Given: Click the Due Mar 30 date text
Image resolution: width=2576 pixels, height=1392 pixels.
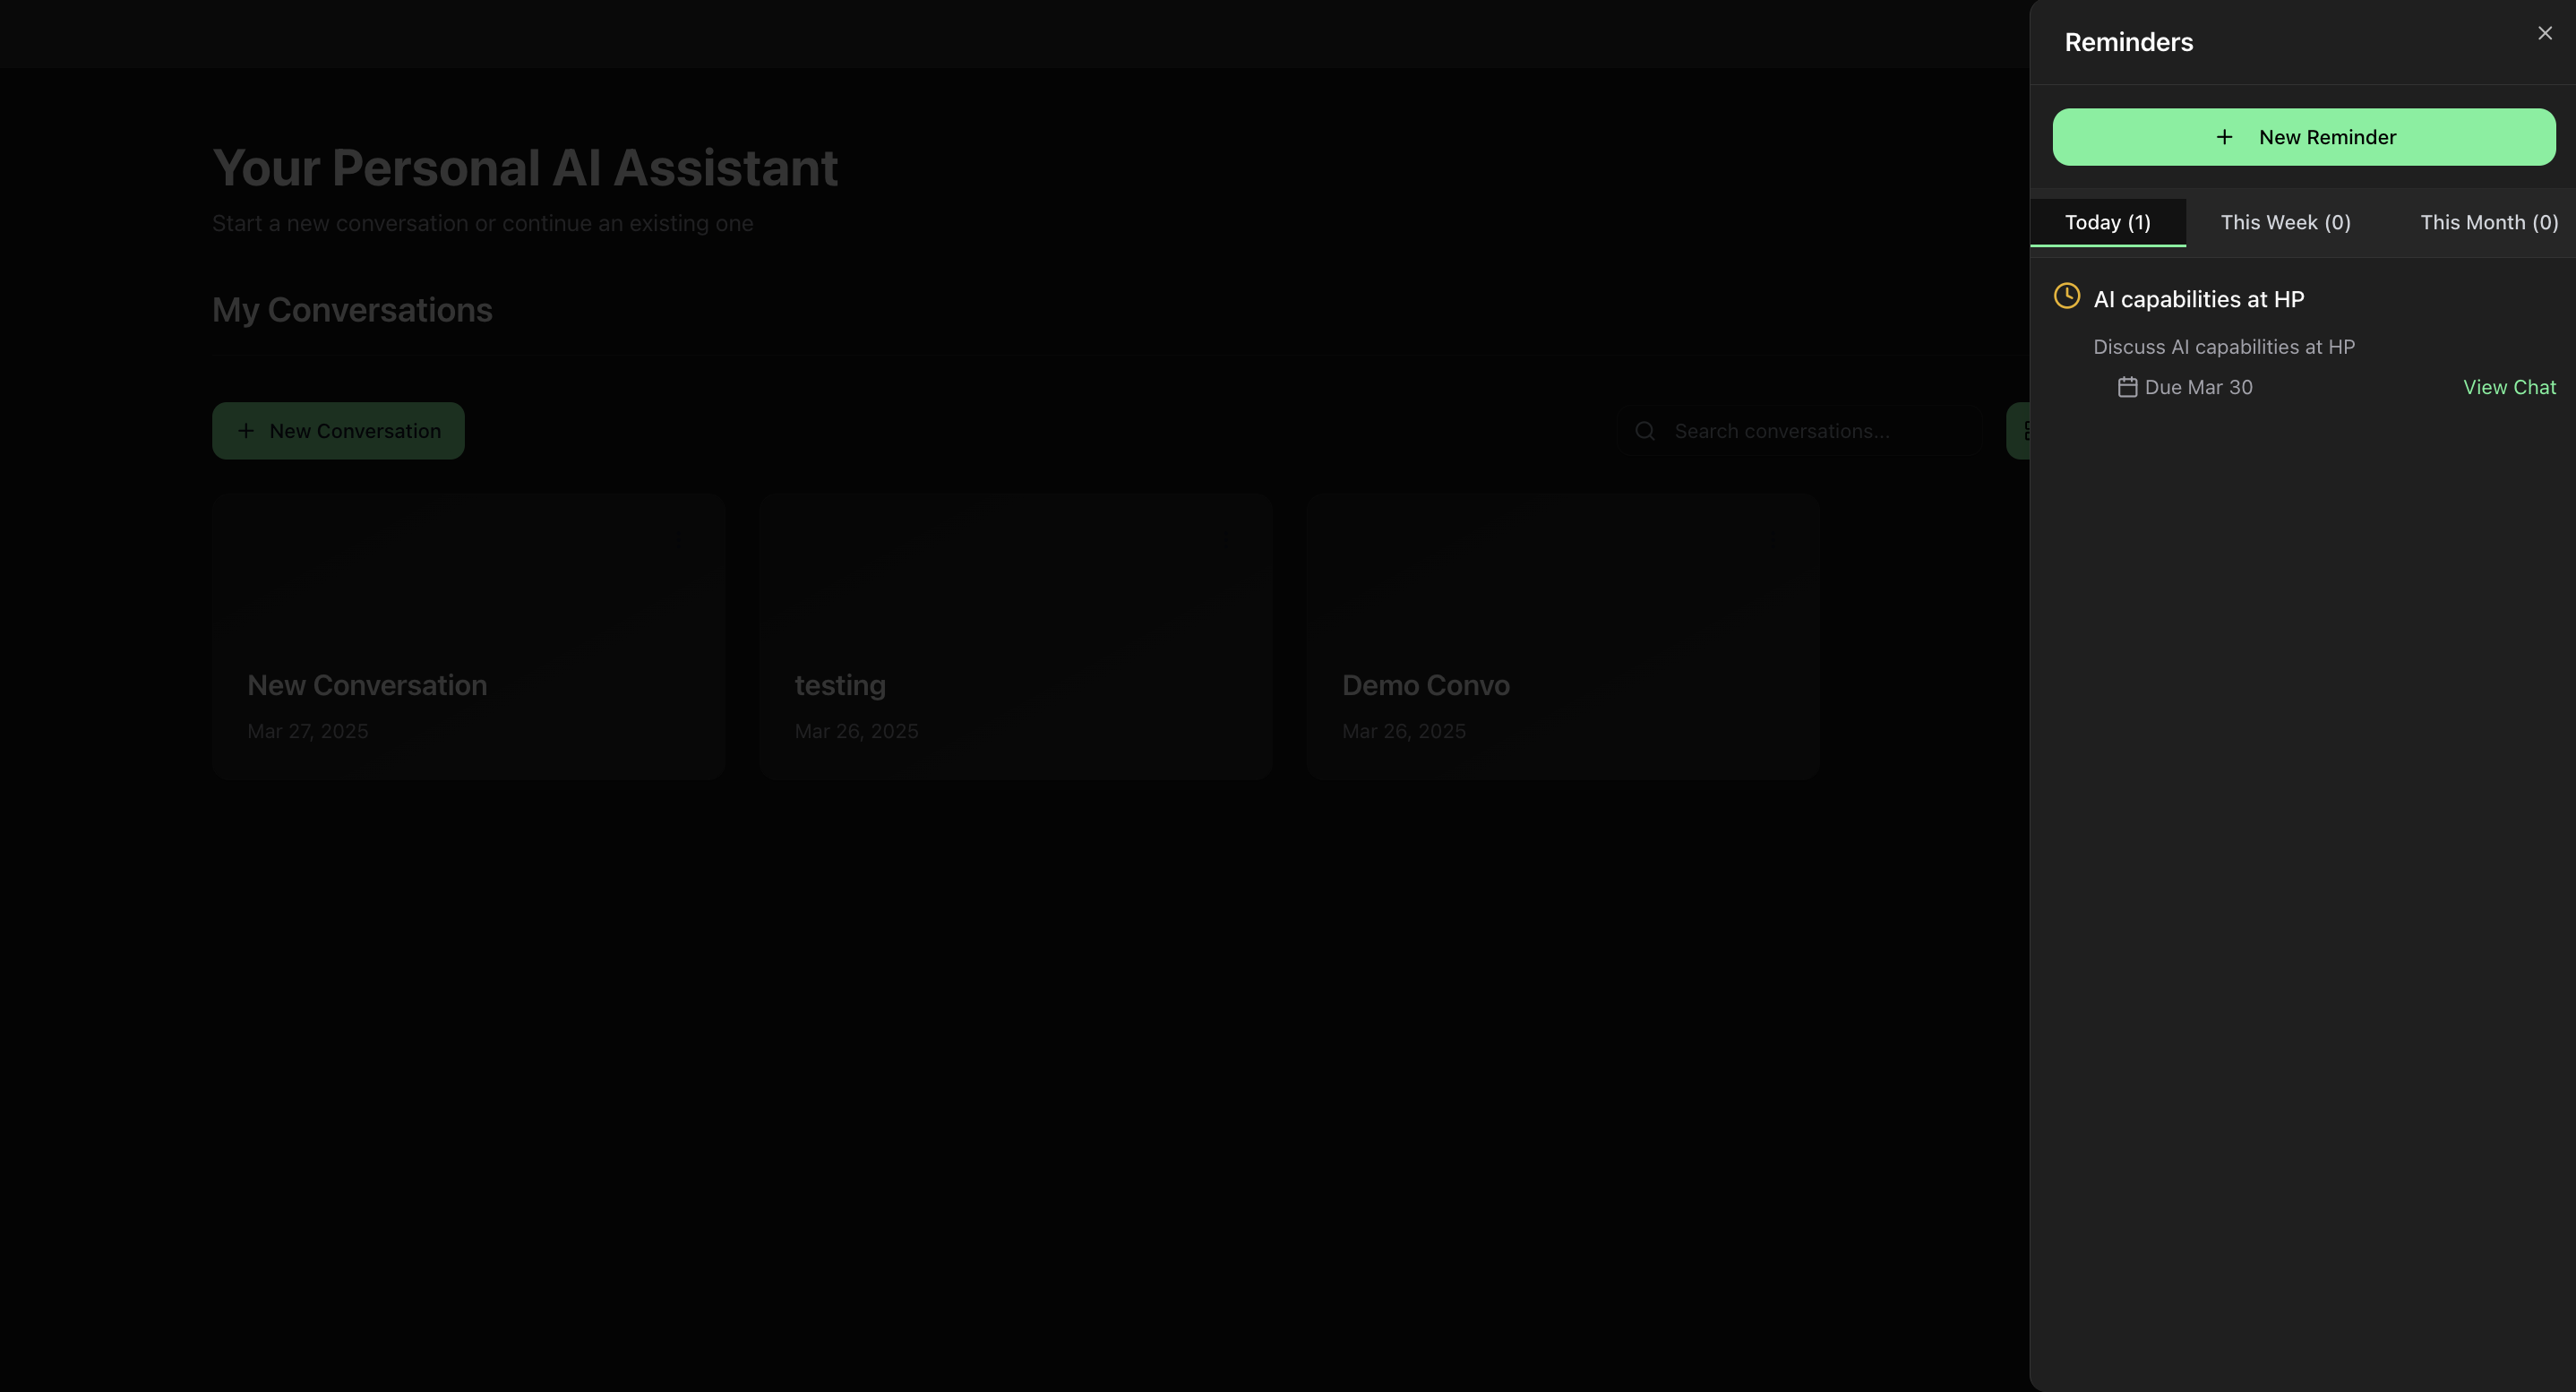Looking at the screenshot, I should point(2198,387).
